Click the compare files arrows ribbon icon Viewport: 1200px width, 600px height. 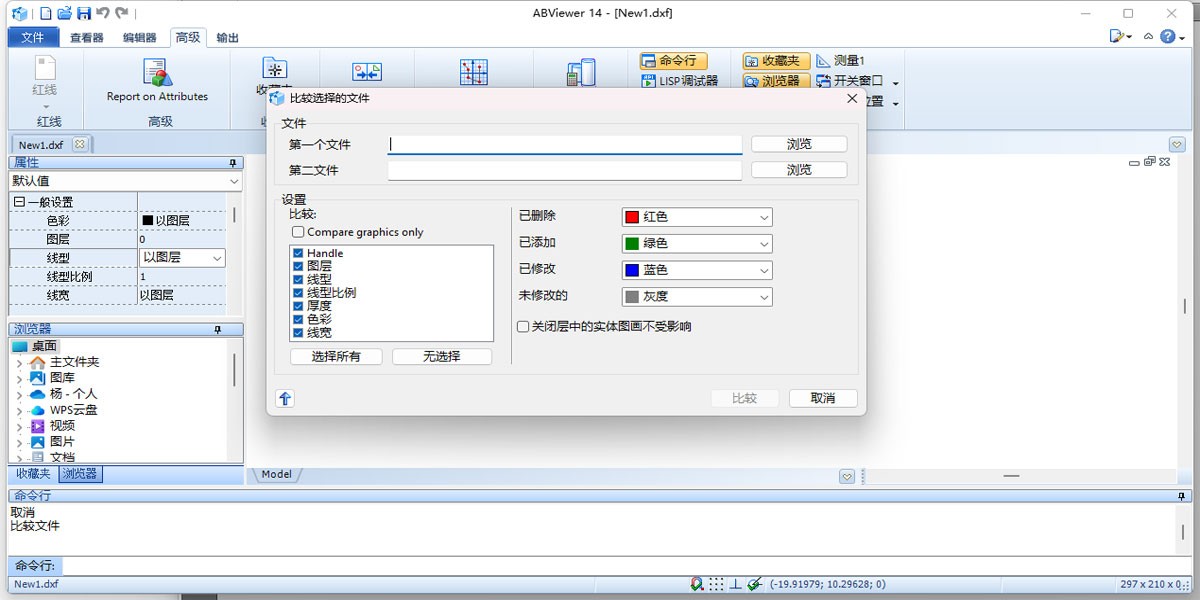[367, 72]
